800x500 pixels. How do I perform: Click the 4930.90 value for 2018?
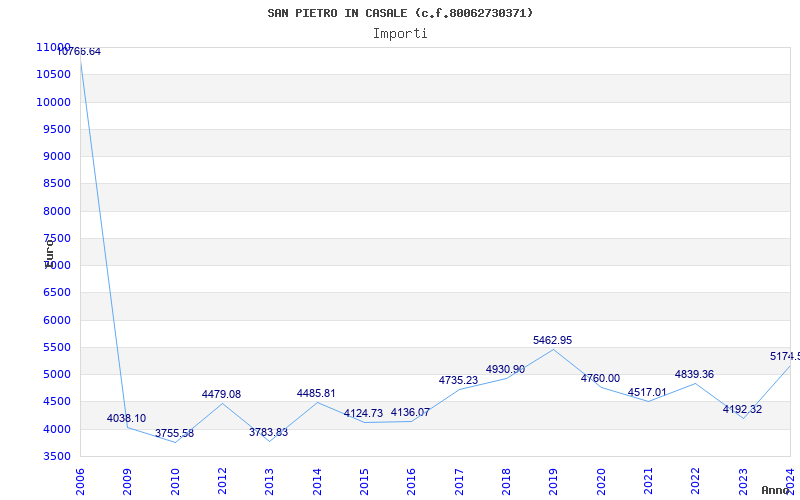tap(505, 370)
